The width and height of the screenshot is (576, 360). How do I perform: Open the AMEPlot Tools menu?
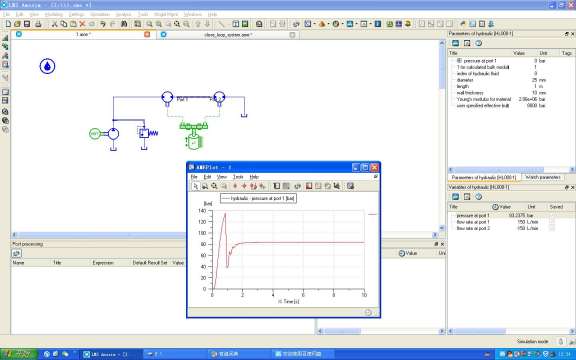pos(238,177)
